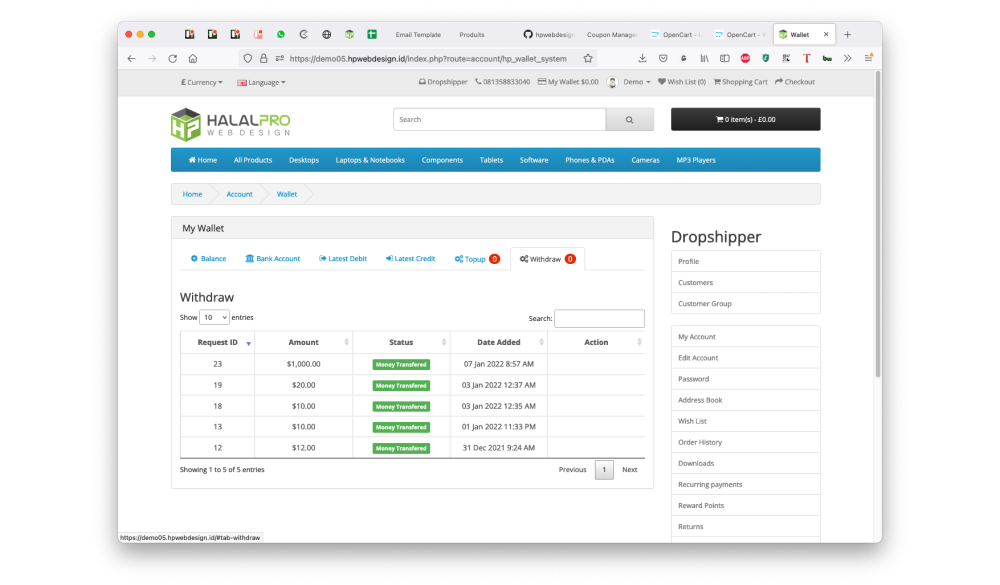This screenshot has width=1000, height=585.
Task: Open browser downloads arrow icon
Action: coord(642,59)
